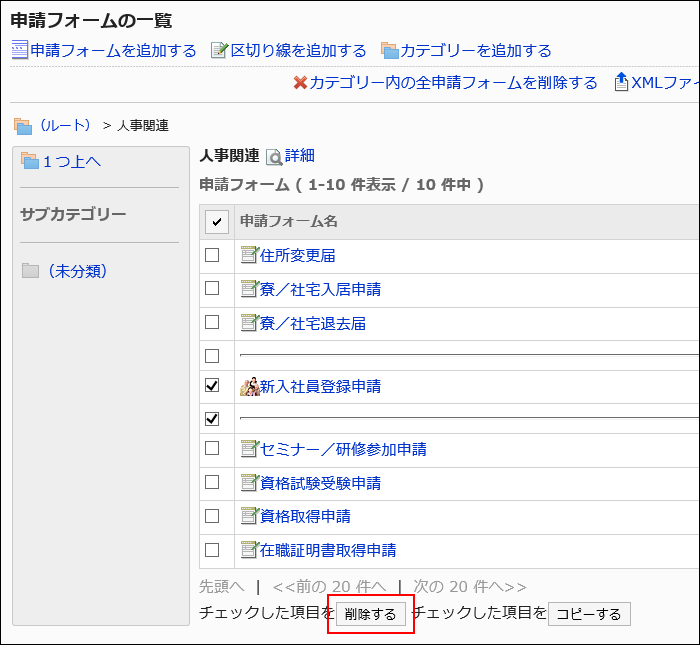Click the <<前の 20 件へ pagination link

point(329,587)
